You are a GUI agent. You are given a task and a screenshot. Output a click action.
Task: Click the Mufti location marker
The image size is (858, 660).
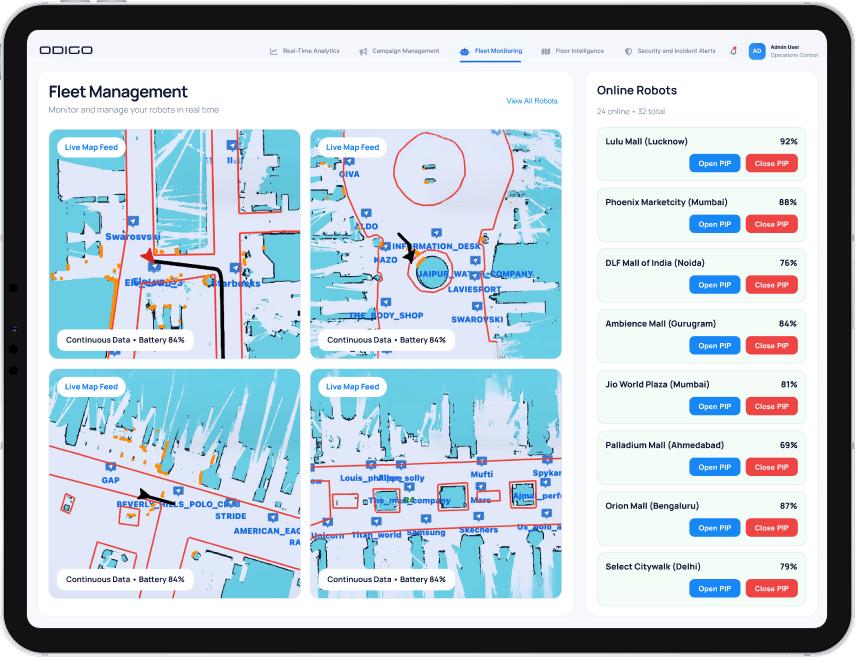click(483, 461)
